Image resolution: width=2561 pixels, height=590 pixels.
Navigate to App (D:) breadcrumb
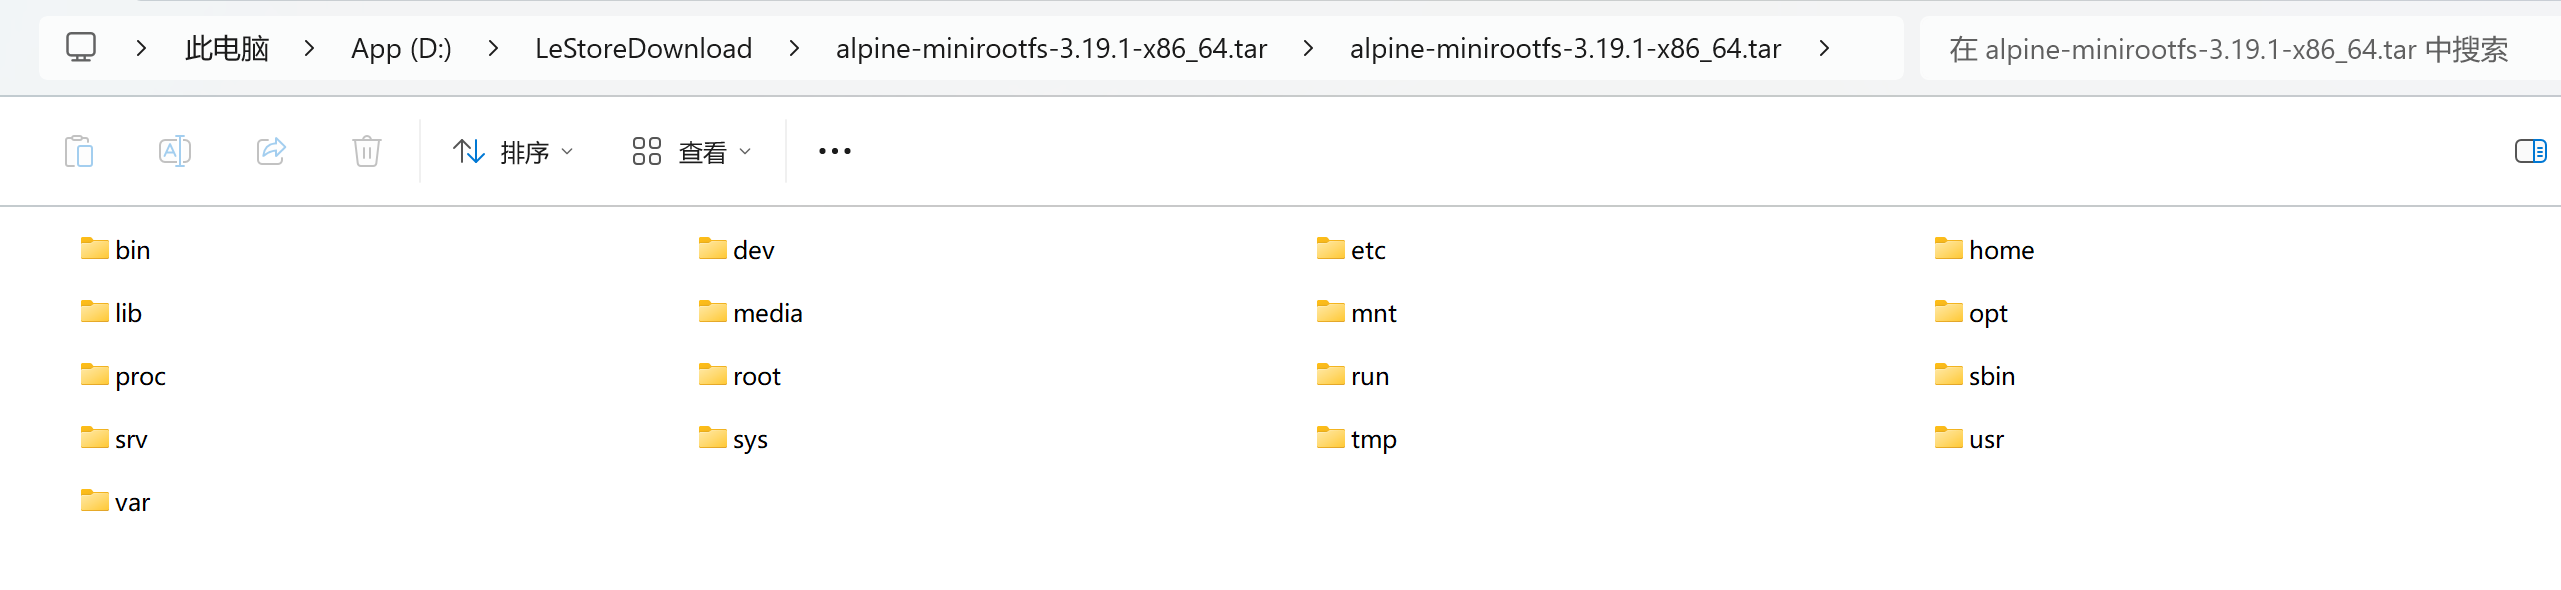click(401, 48)
